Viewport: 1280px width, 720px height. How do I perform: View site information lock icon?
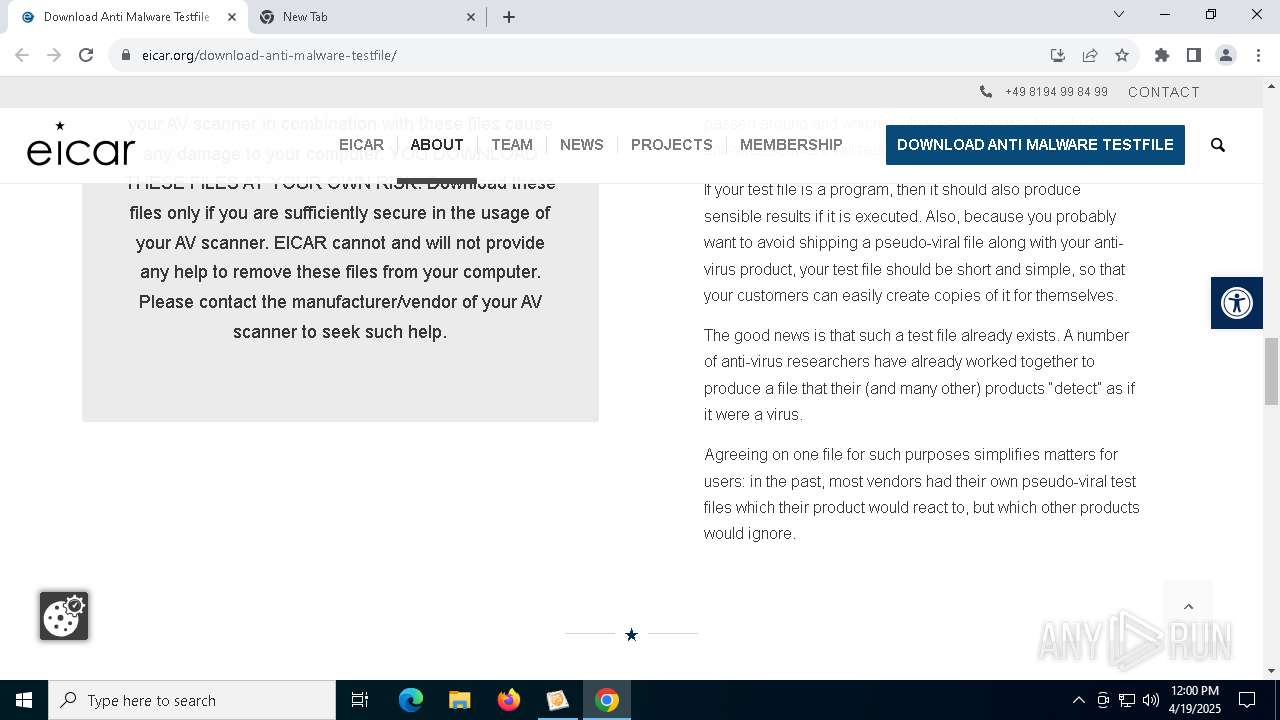click(x=126, y=55)
